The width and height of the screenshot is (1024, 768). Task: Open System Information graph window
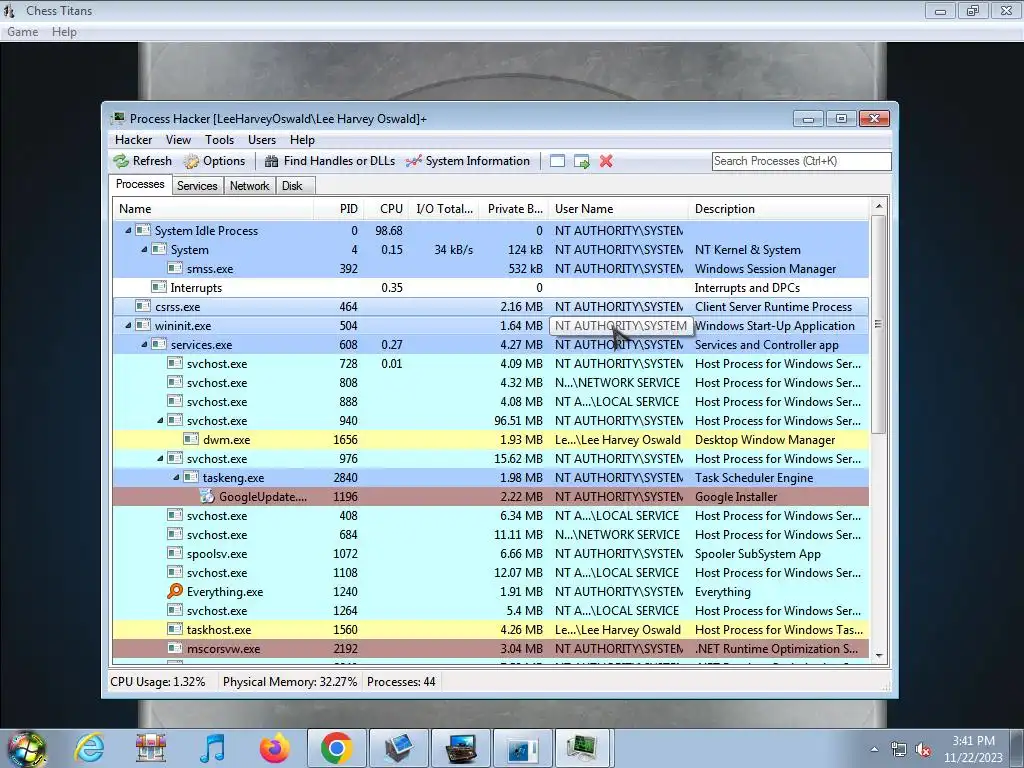468,161
